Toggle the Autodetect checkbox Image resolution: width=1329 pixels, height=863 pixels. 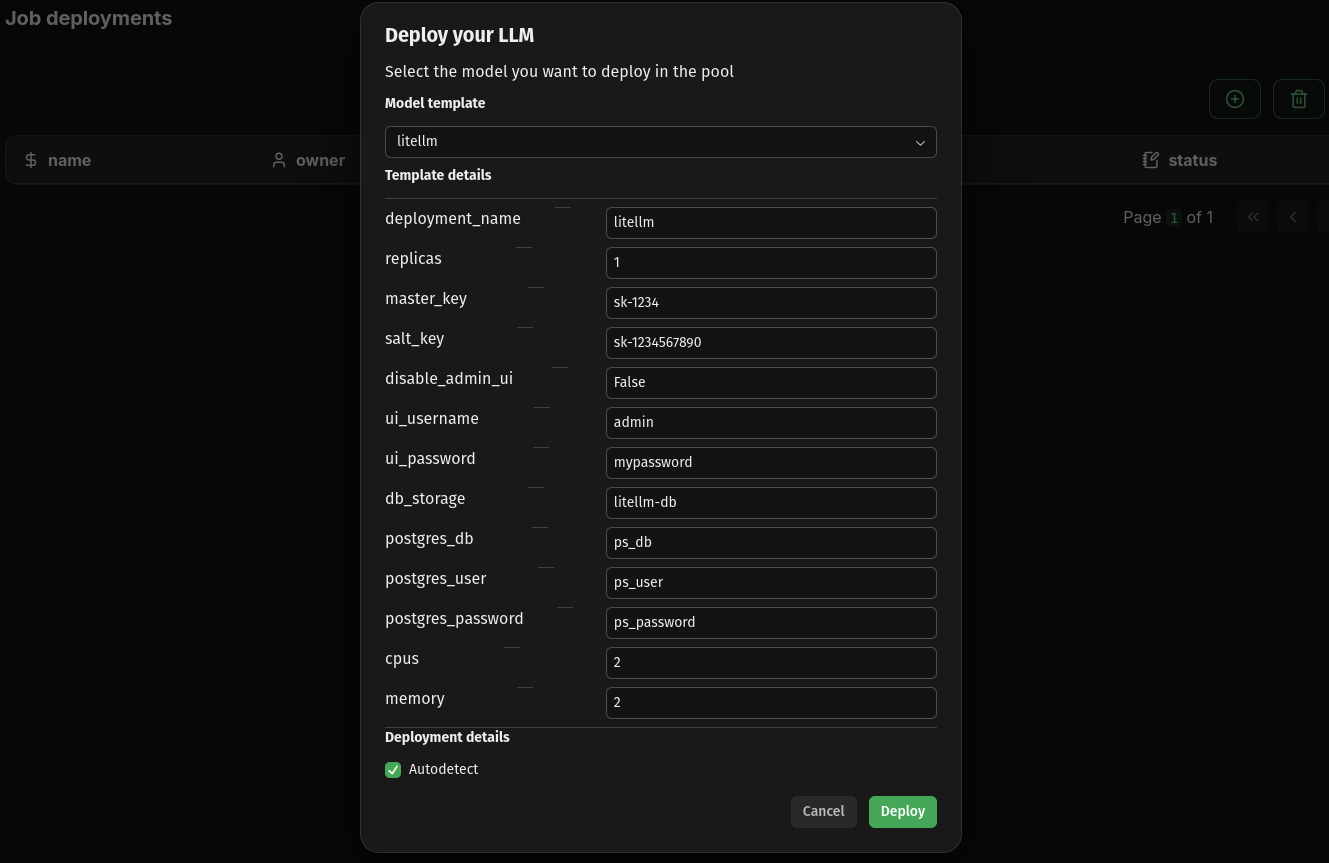coord(393,770)
